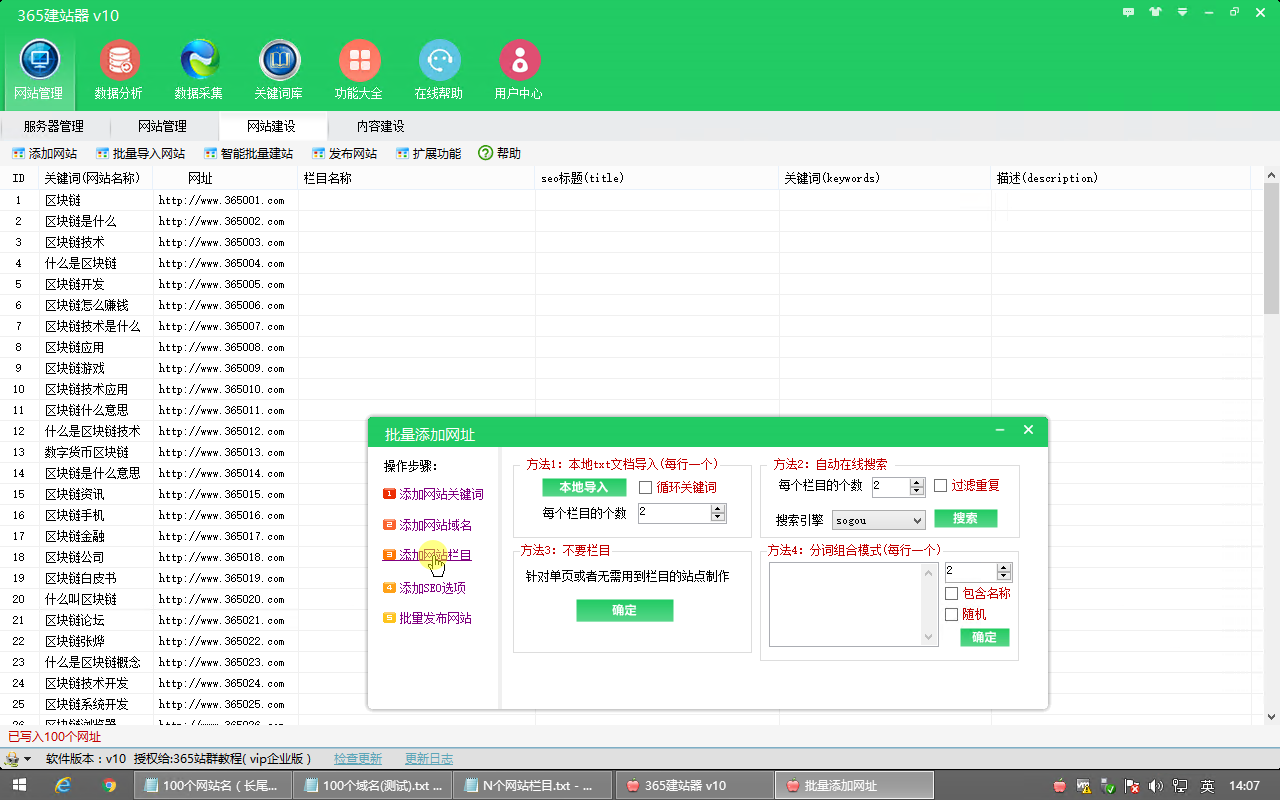Open the 功能大全 icon
Viewport: 1280px width, 800px height.
(x=359, y=70)
